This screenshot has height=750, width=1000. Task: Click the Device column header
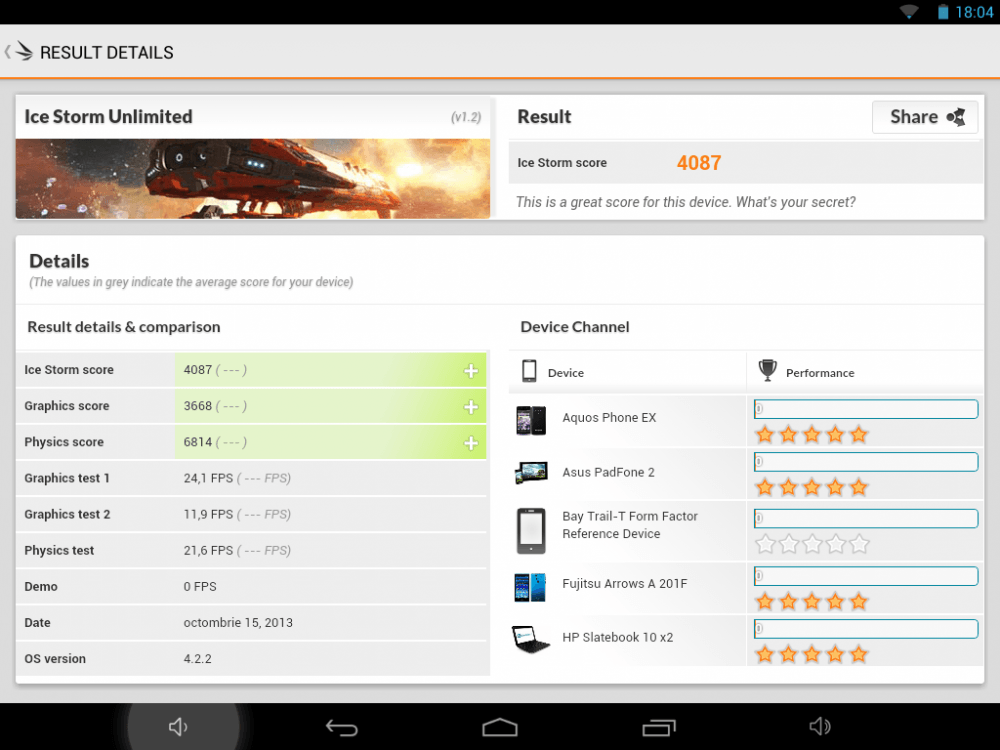(565, 373)
